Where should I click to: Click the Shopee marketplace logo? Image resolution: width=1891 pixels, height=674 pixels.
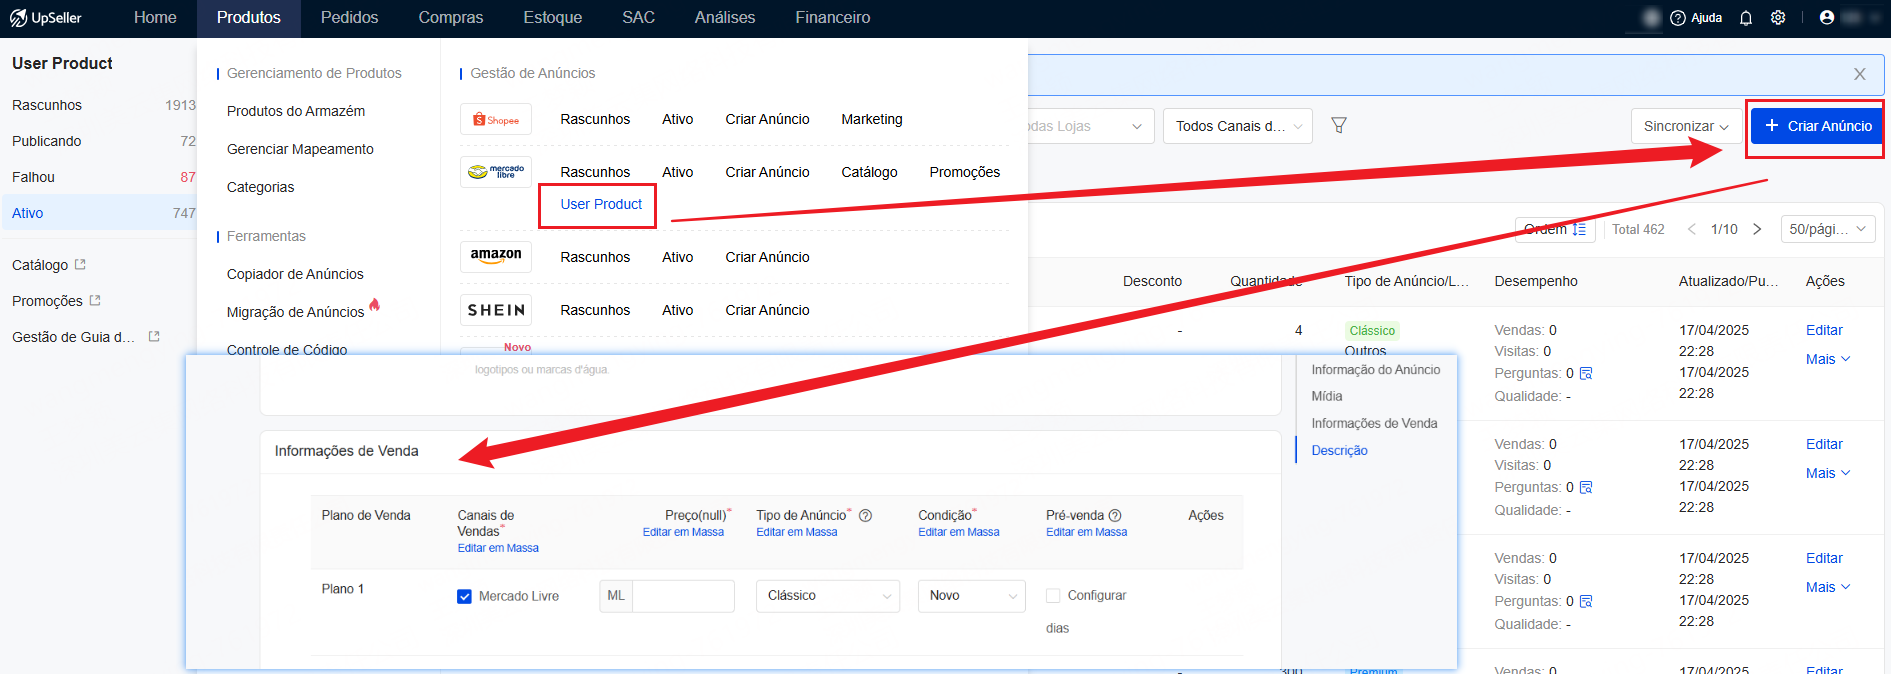click(x=496, y=119)
